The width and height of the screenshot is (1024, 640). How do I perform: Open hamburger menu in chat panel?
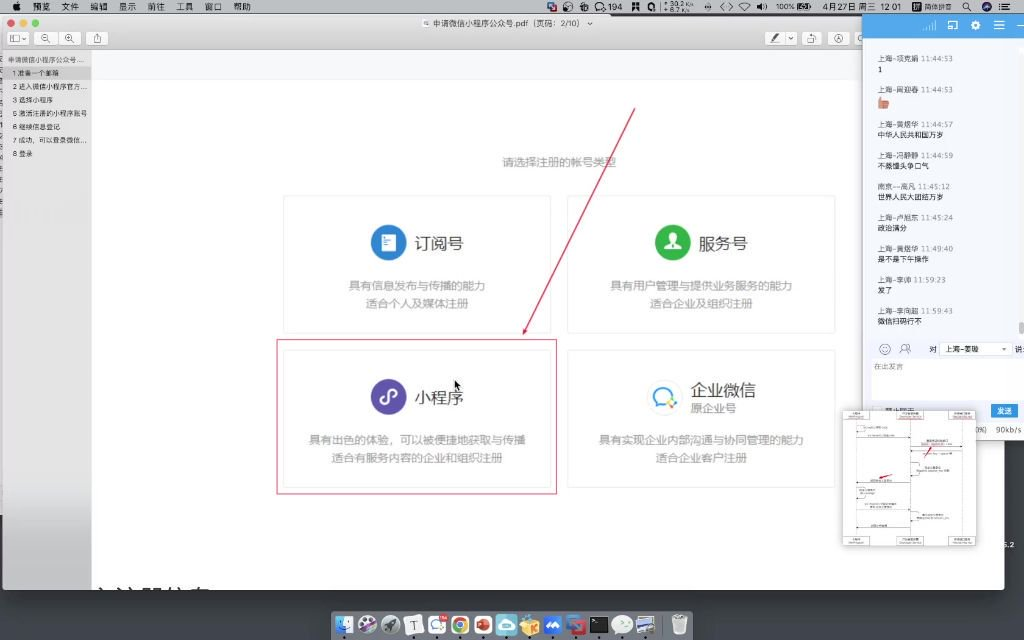(999, 25)
